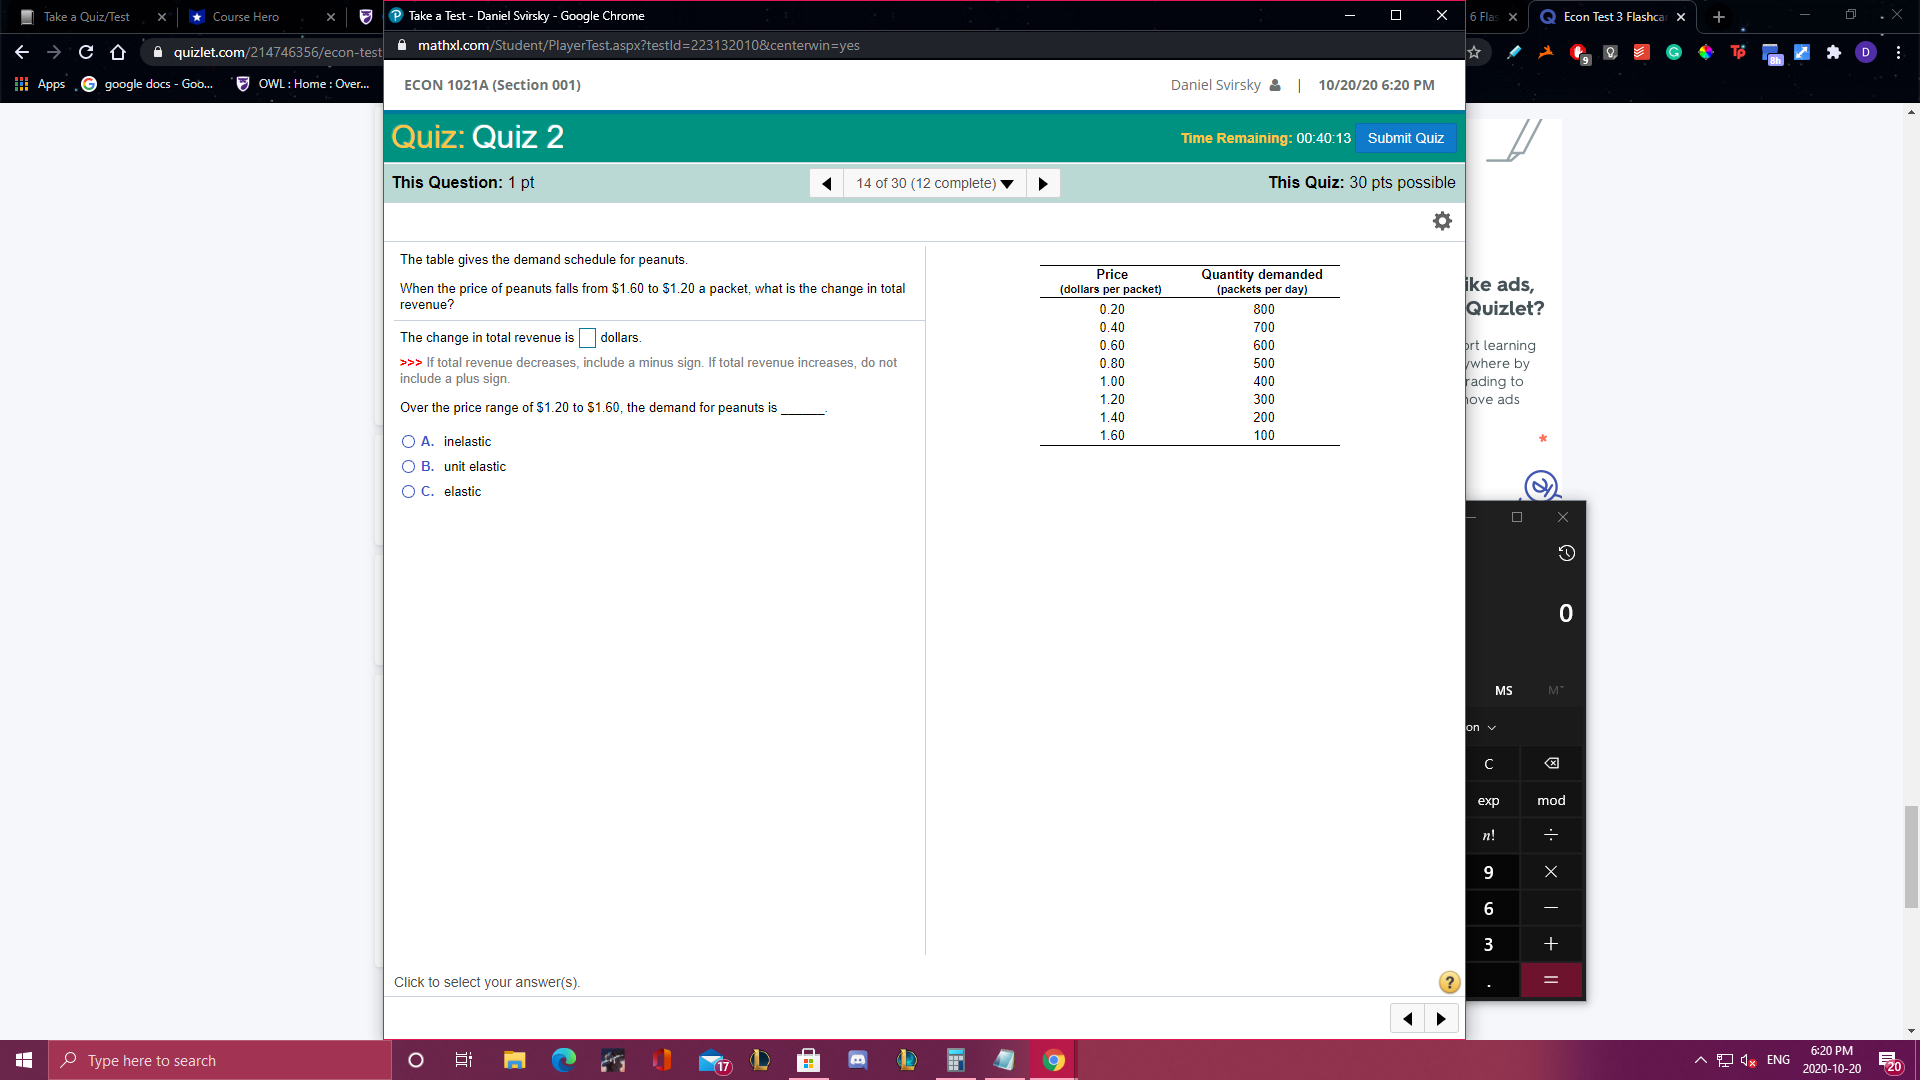
Task: Click the forward navigation arrow at bottom
Action: coord(1441,1018)
